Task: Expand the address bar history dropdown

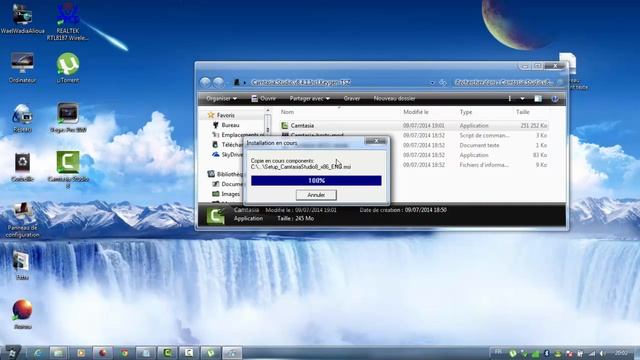Action: [432, 82]
